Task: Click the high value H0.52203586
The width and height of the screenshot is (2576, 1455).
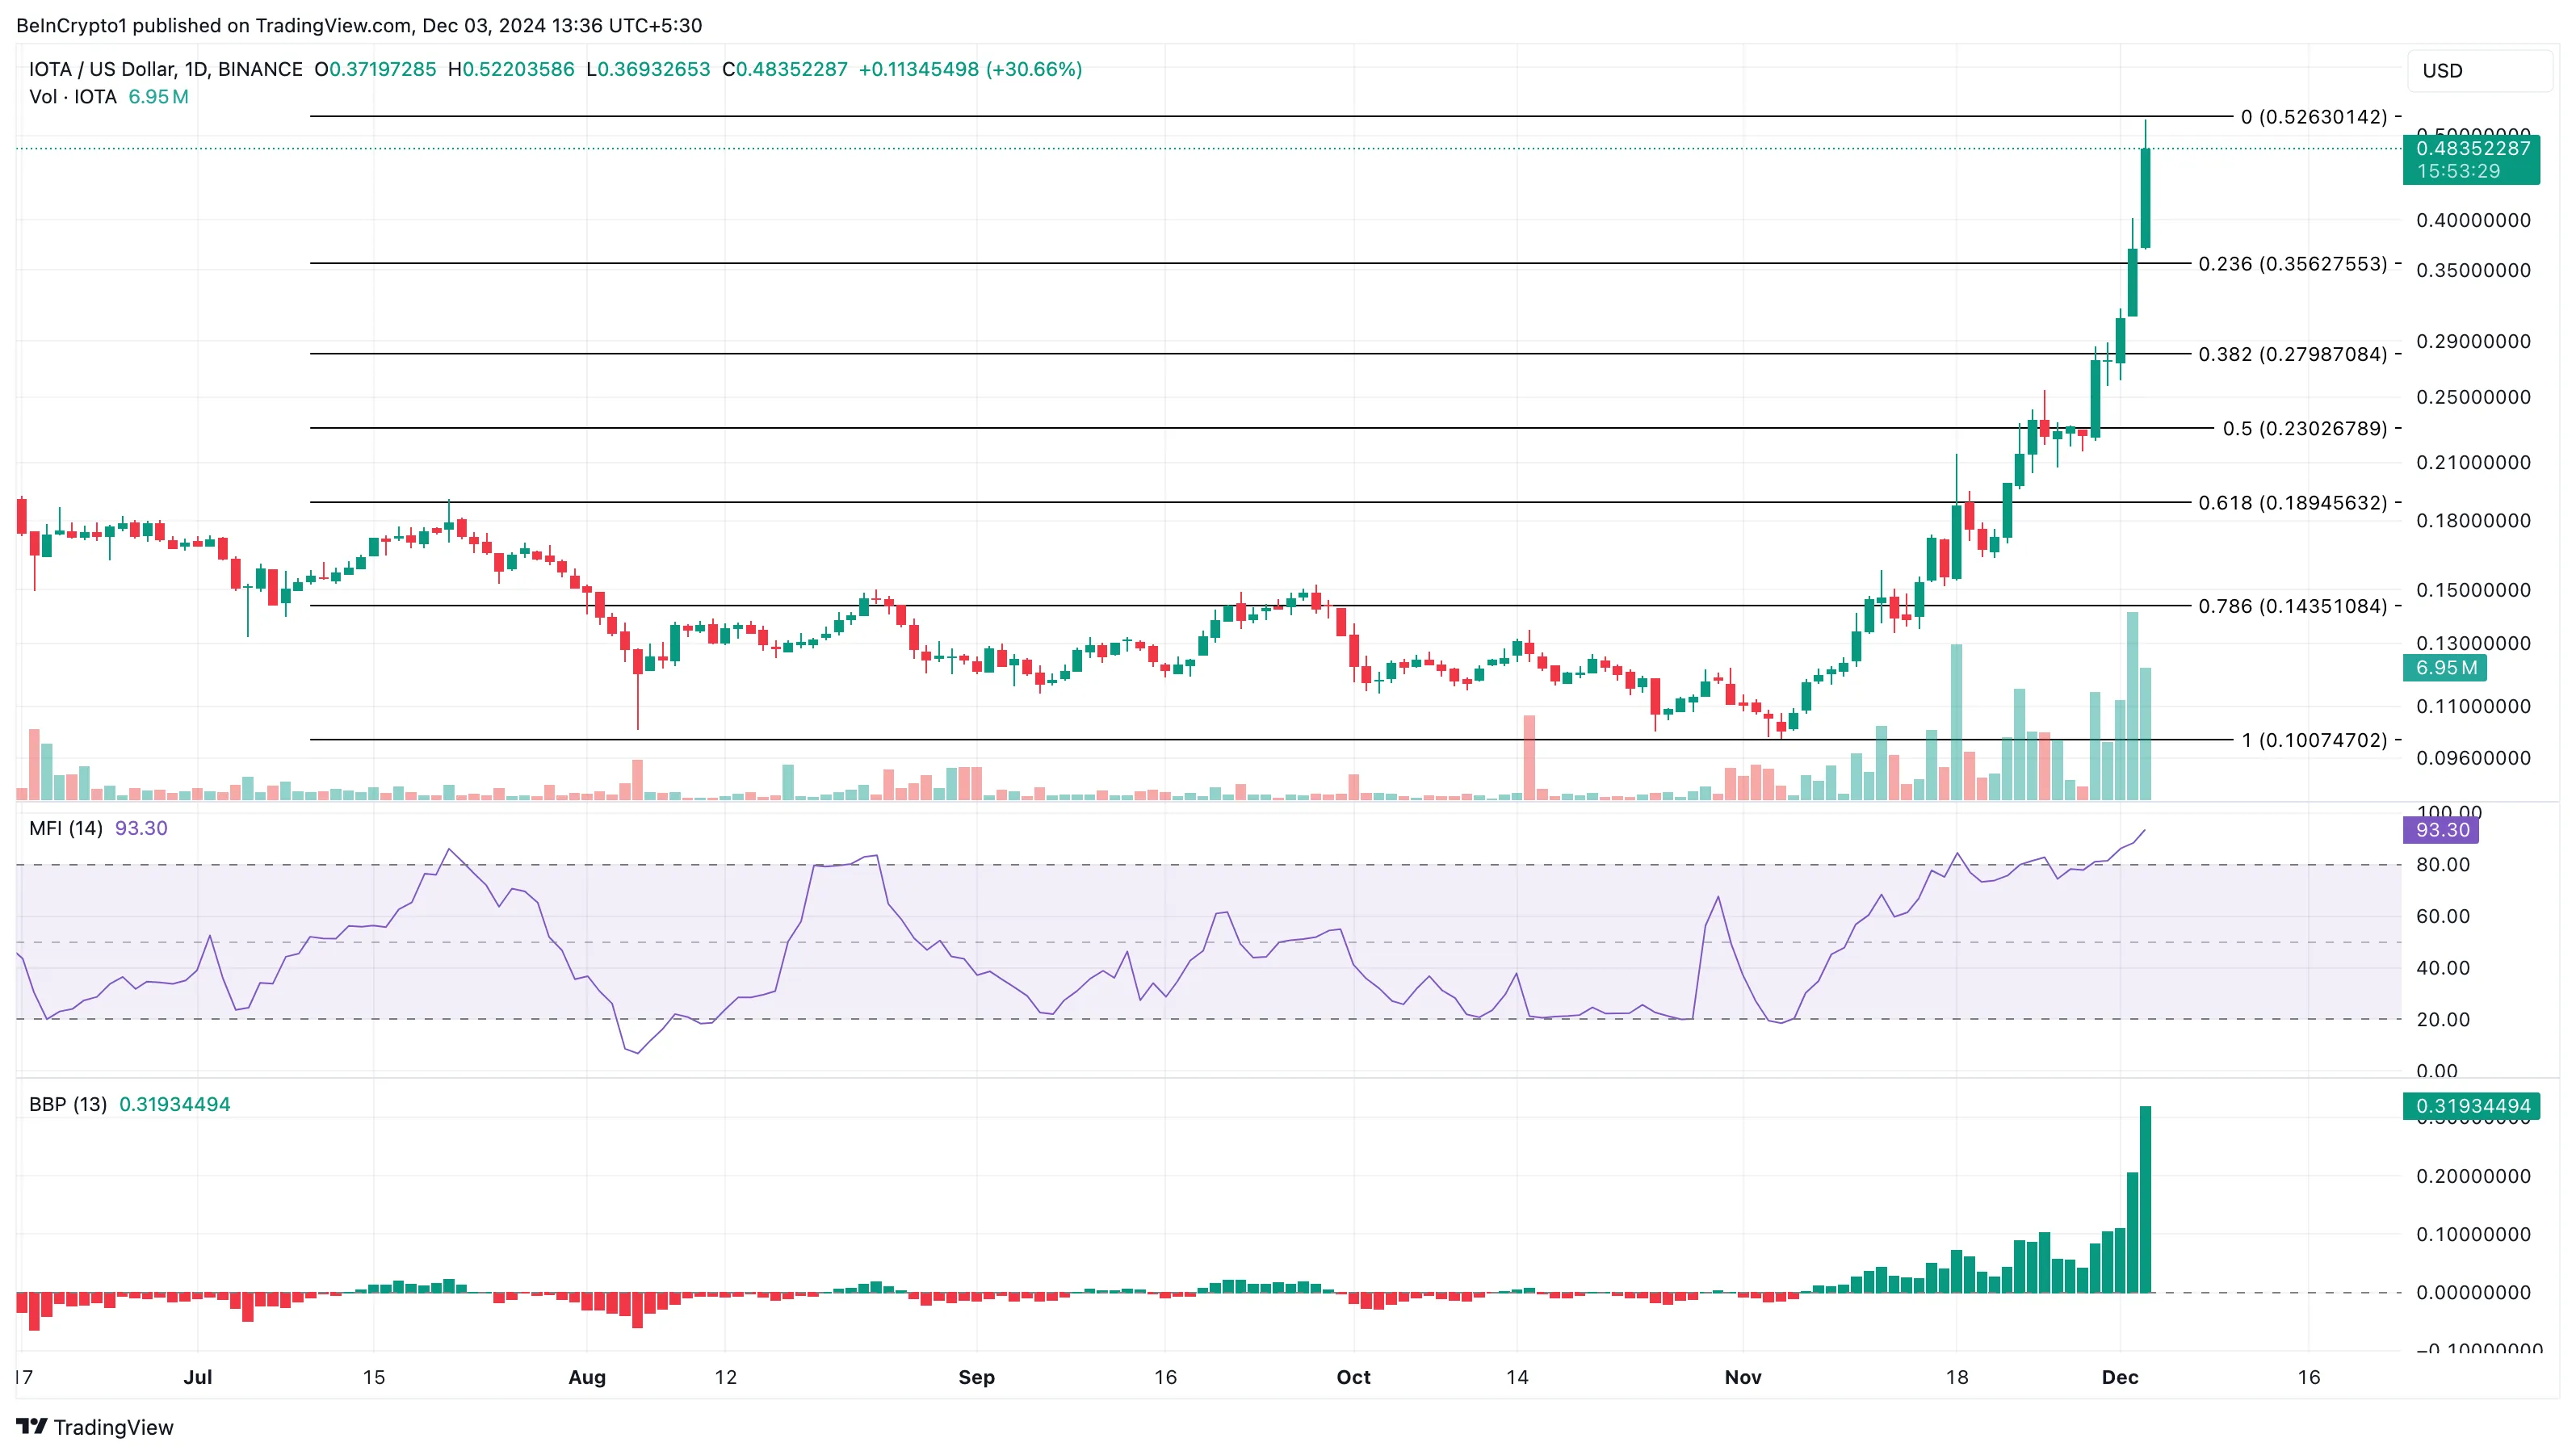Action: pos(512,71)
